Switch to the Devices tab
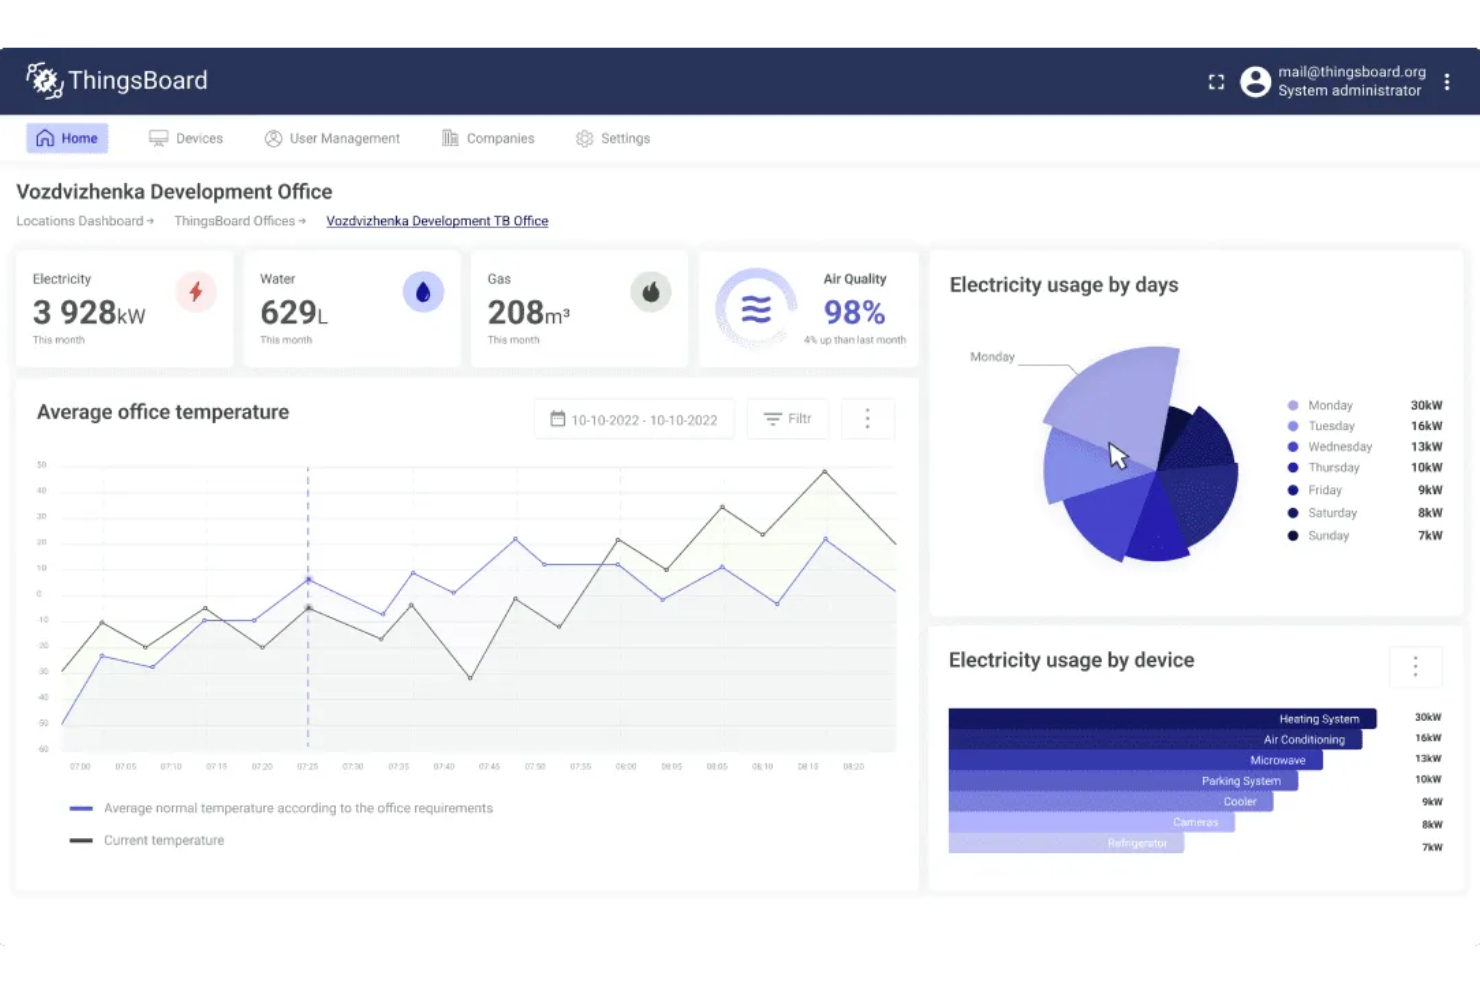The width and height of the screenshot is (1480, 987). tap(186, 138)
